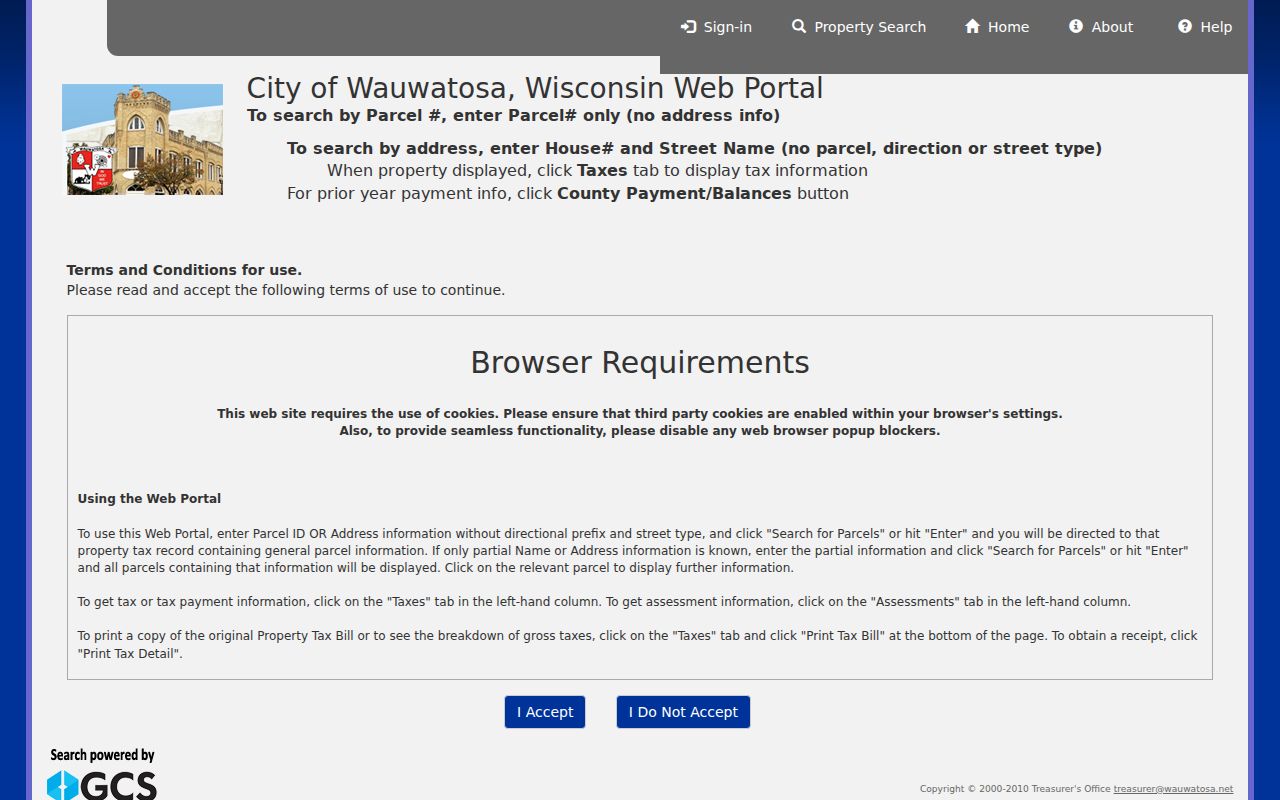Click the County Payment/Balances instruction line
The image size is (1280, 800).
pos(568,193)
